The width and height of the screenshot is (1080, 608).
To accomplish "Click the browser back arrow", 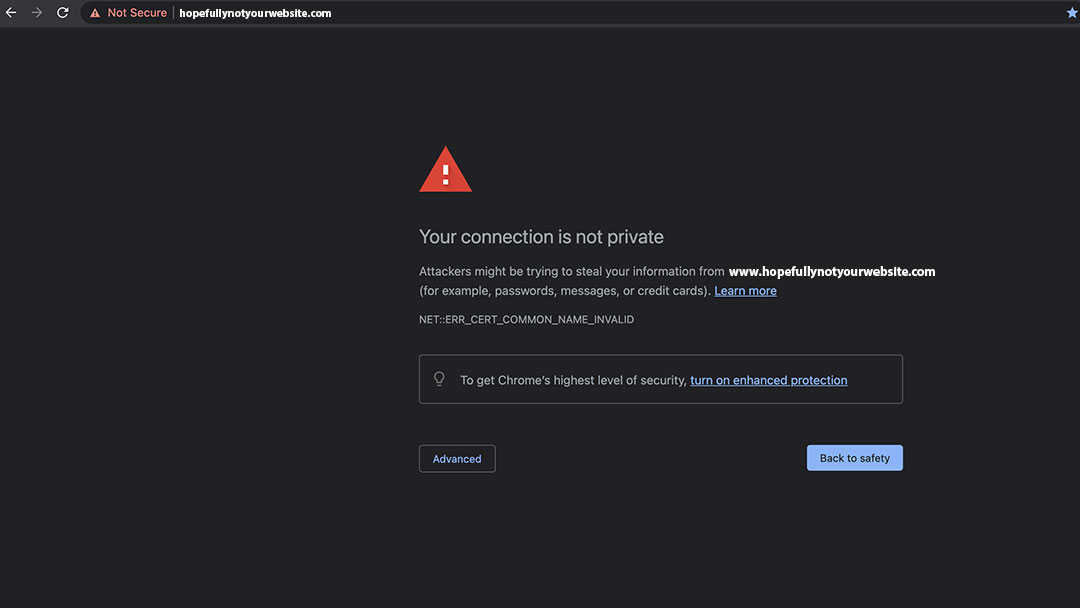I will tap(11, 13).
